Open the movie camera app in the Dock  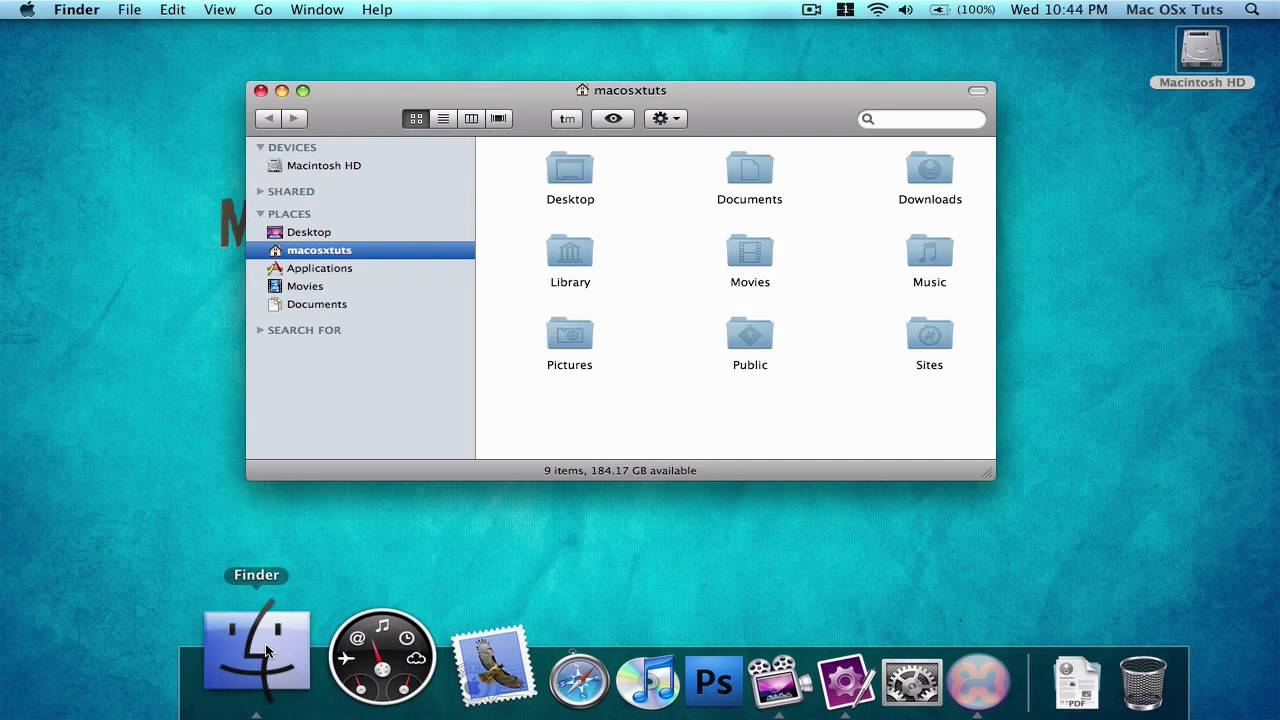pyautogui.click(x=780, y=682)
